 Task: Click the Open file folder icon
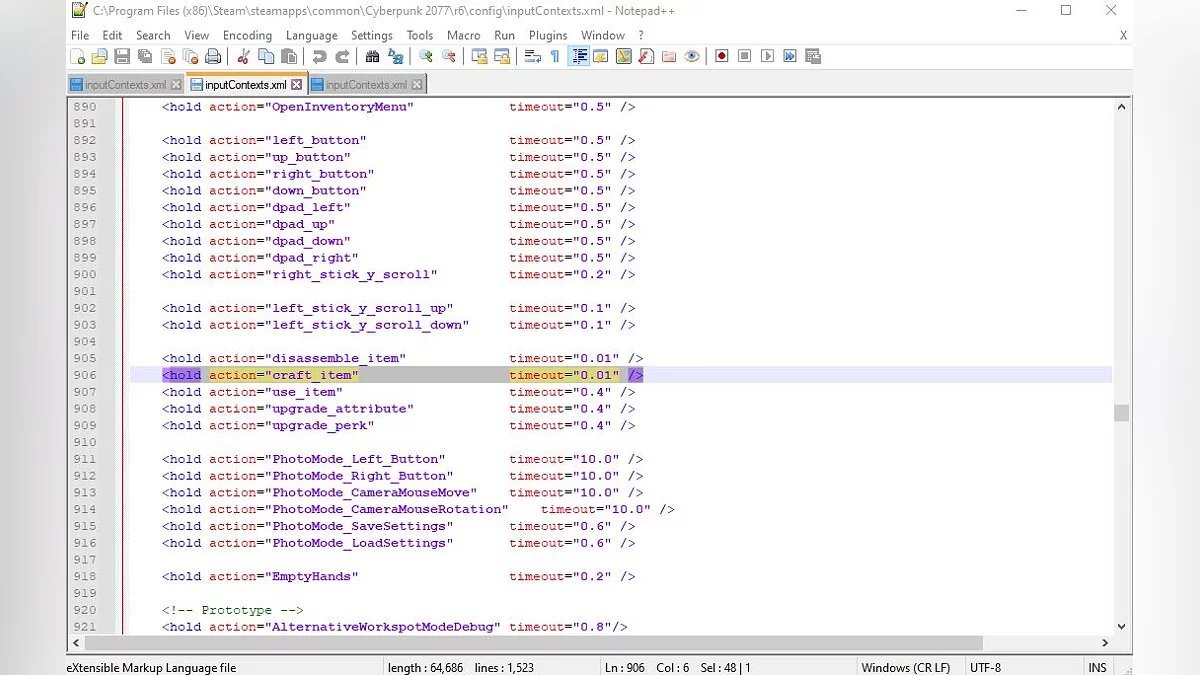coord(99,57)
